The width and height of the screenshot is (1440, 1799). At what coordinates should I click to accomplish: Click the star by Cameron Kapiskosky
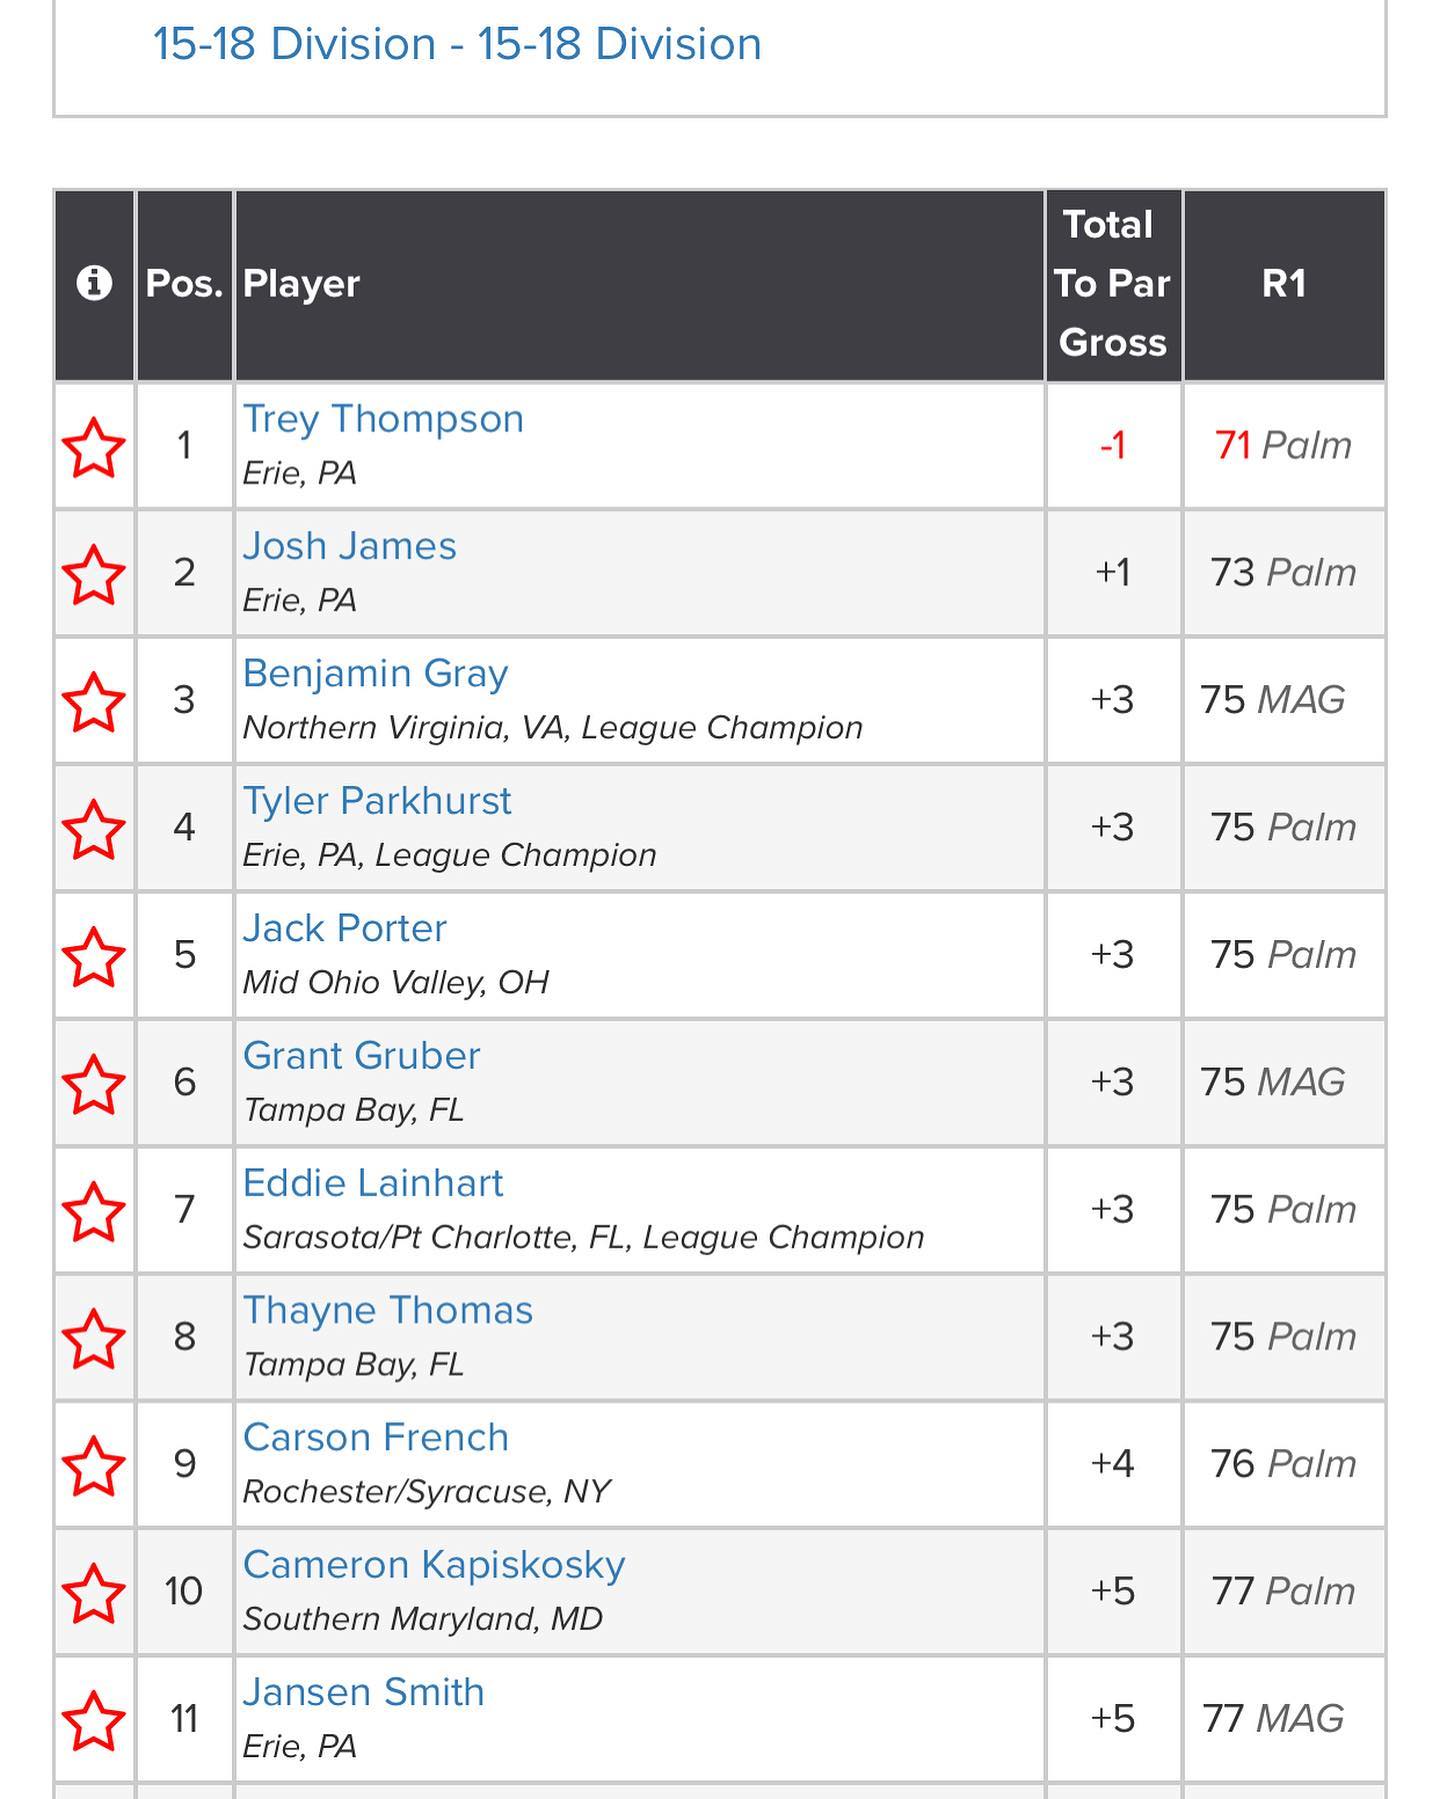tap(94, 1592)
